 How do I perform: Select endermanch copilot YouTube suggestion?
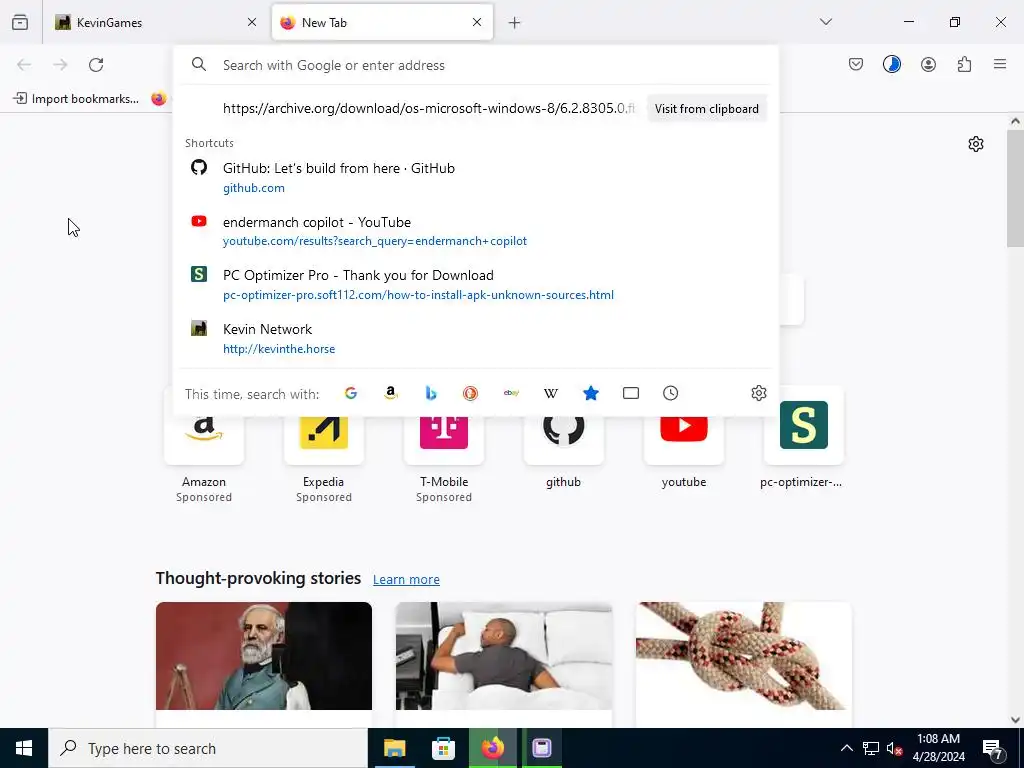[476, 231]
